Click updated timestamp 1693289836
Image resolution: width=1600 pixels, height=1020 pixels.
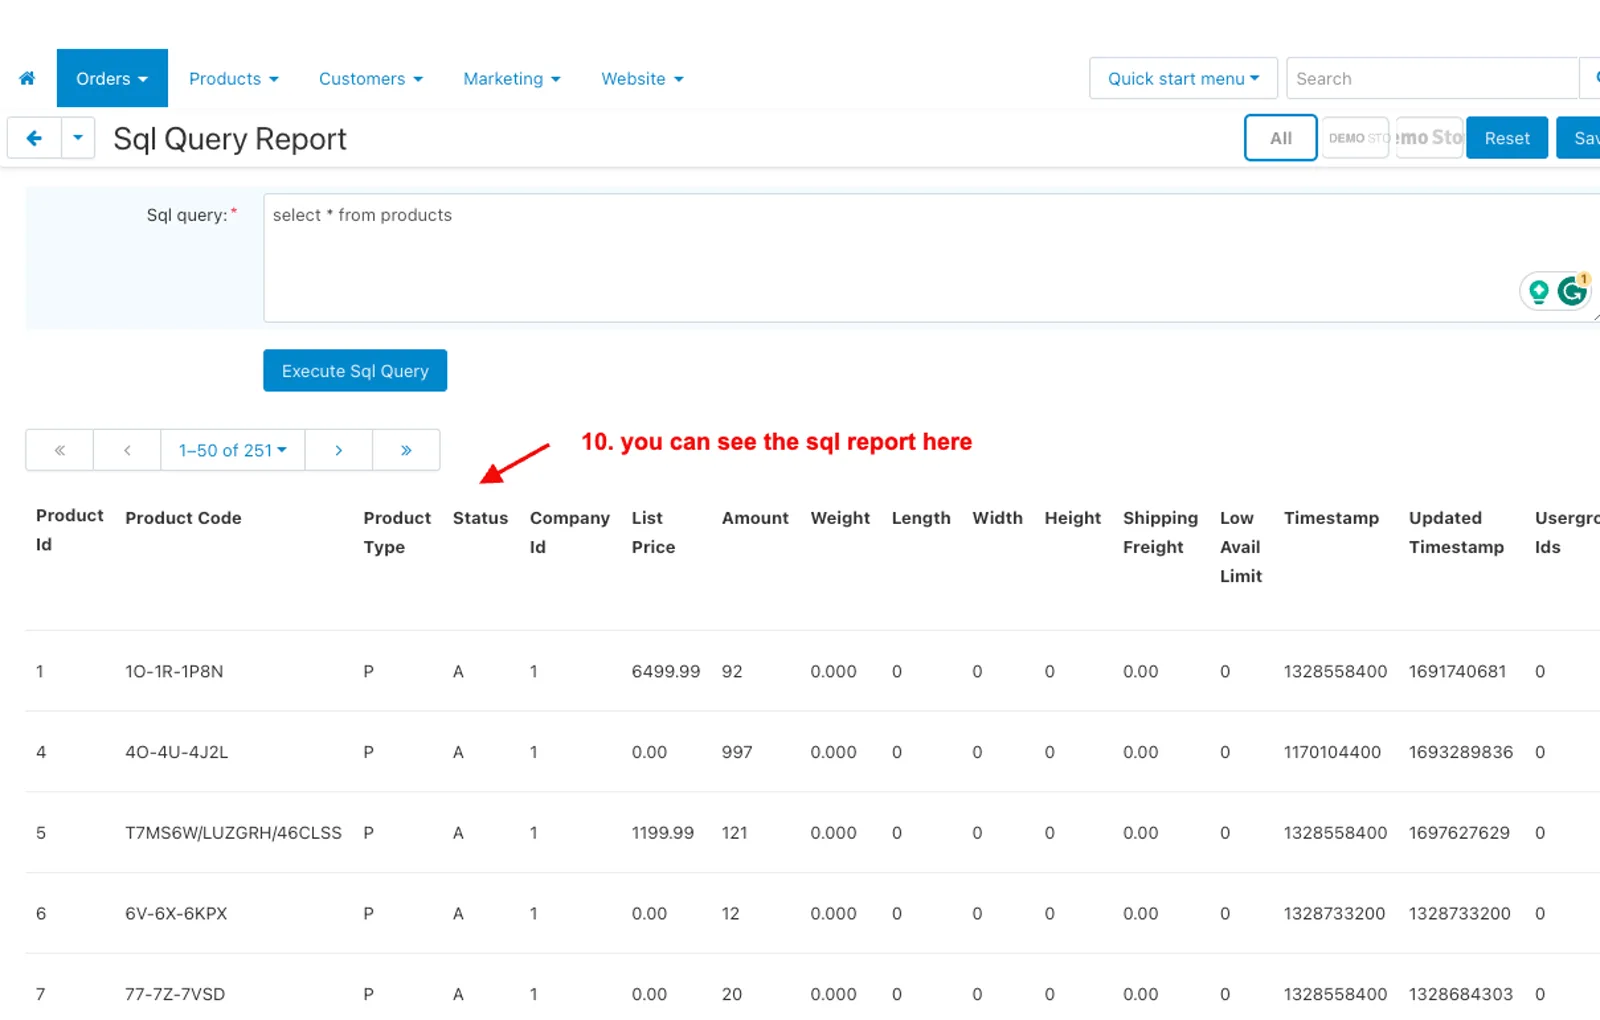1461,752
